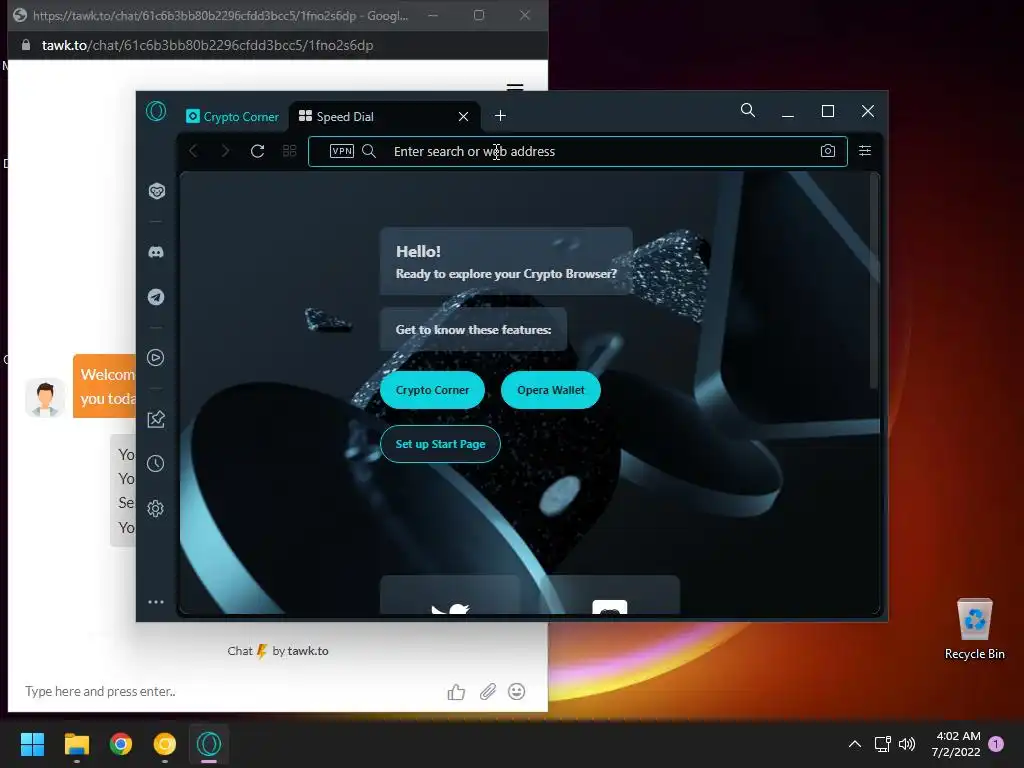Open network status icon in tray
The height and width of the screenshot is (768, 1024).
point(882,744)
